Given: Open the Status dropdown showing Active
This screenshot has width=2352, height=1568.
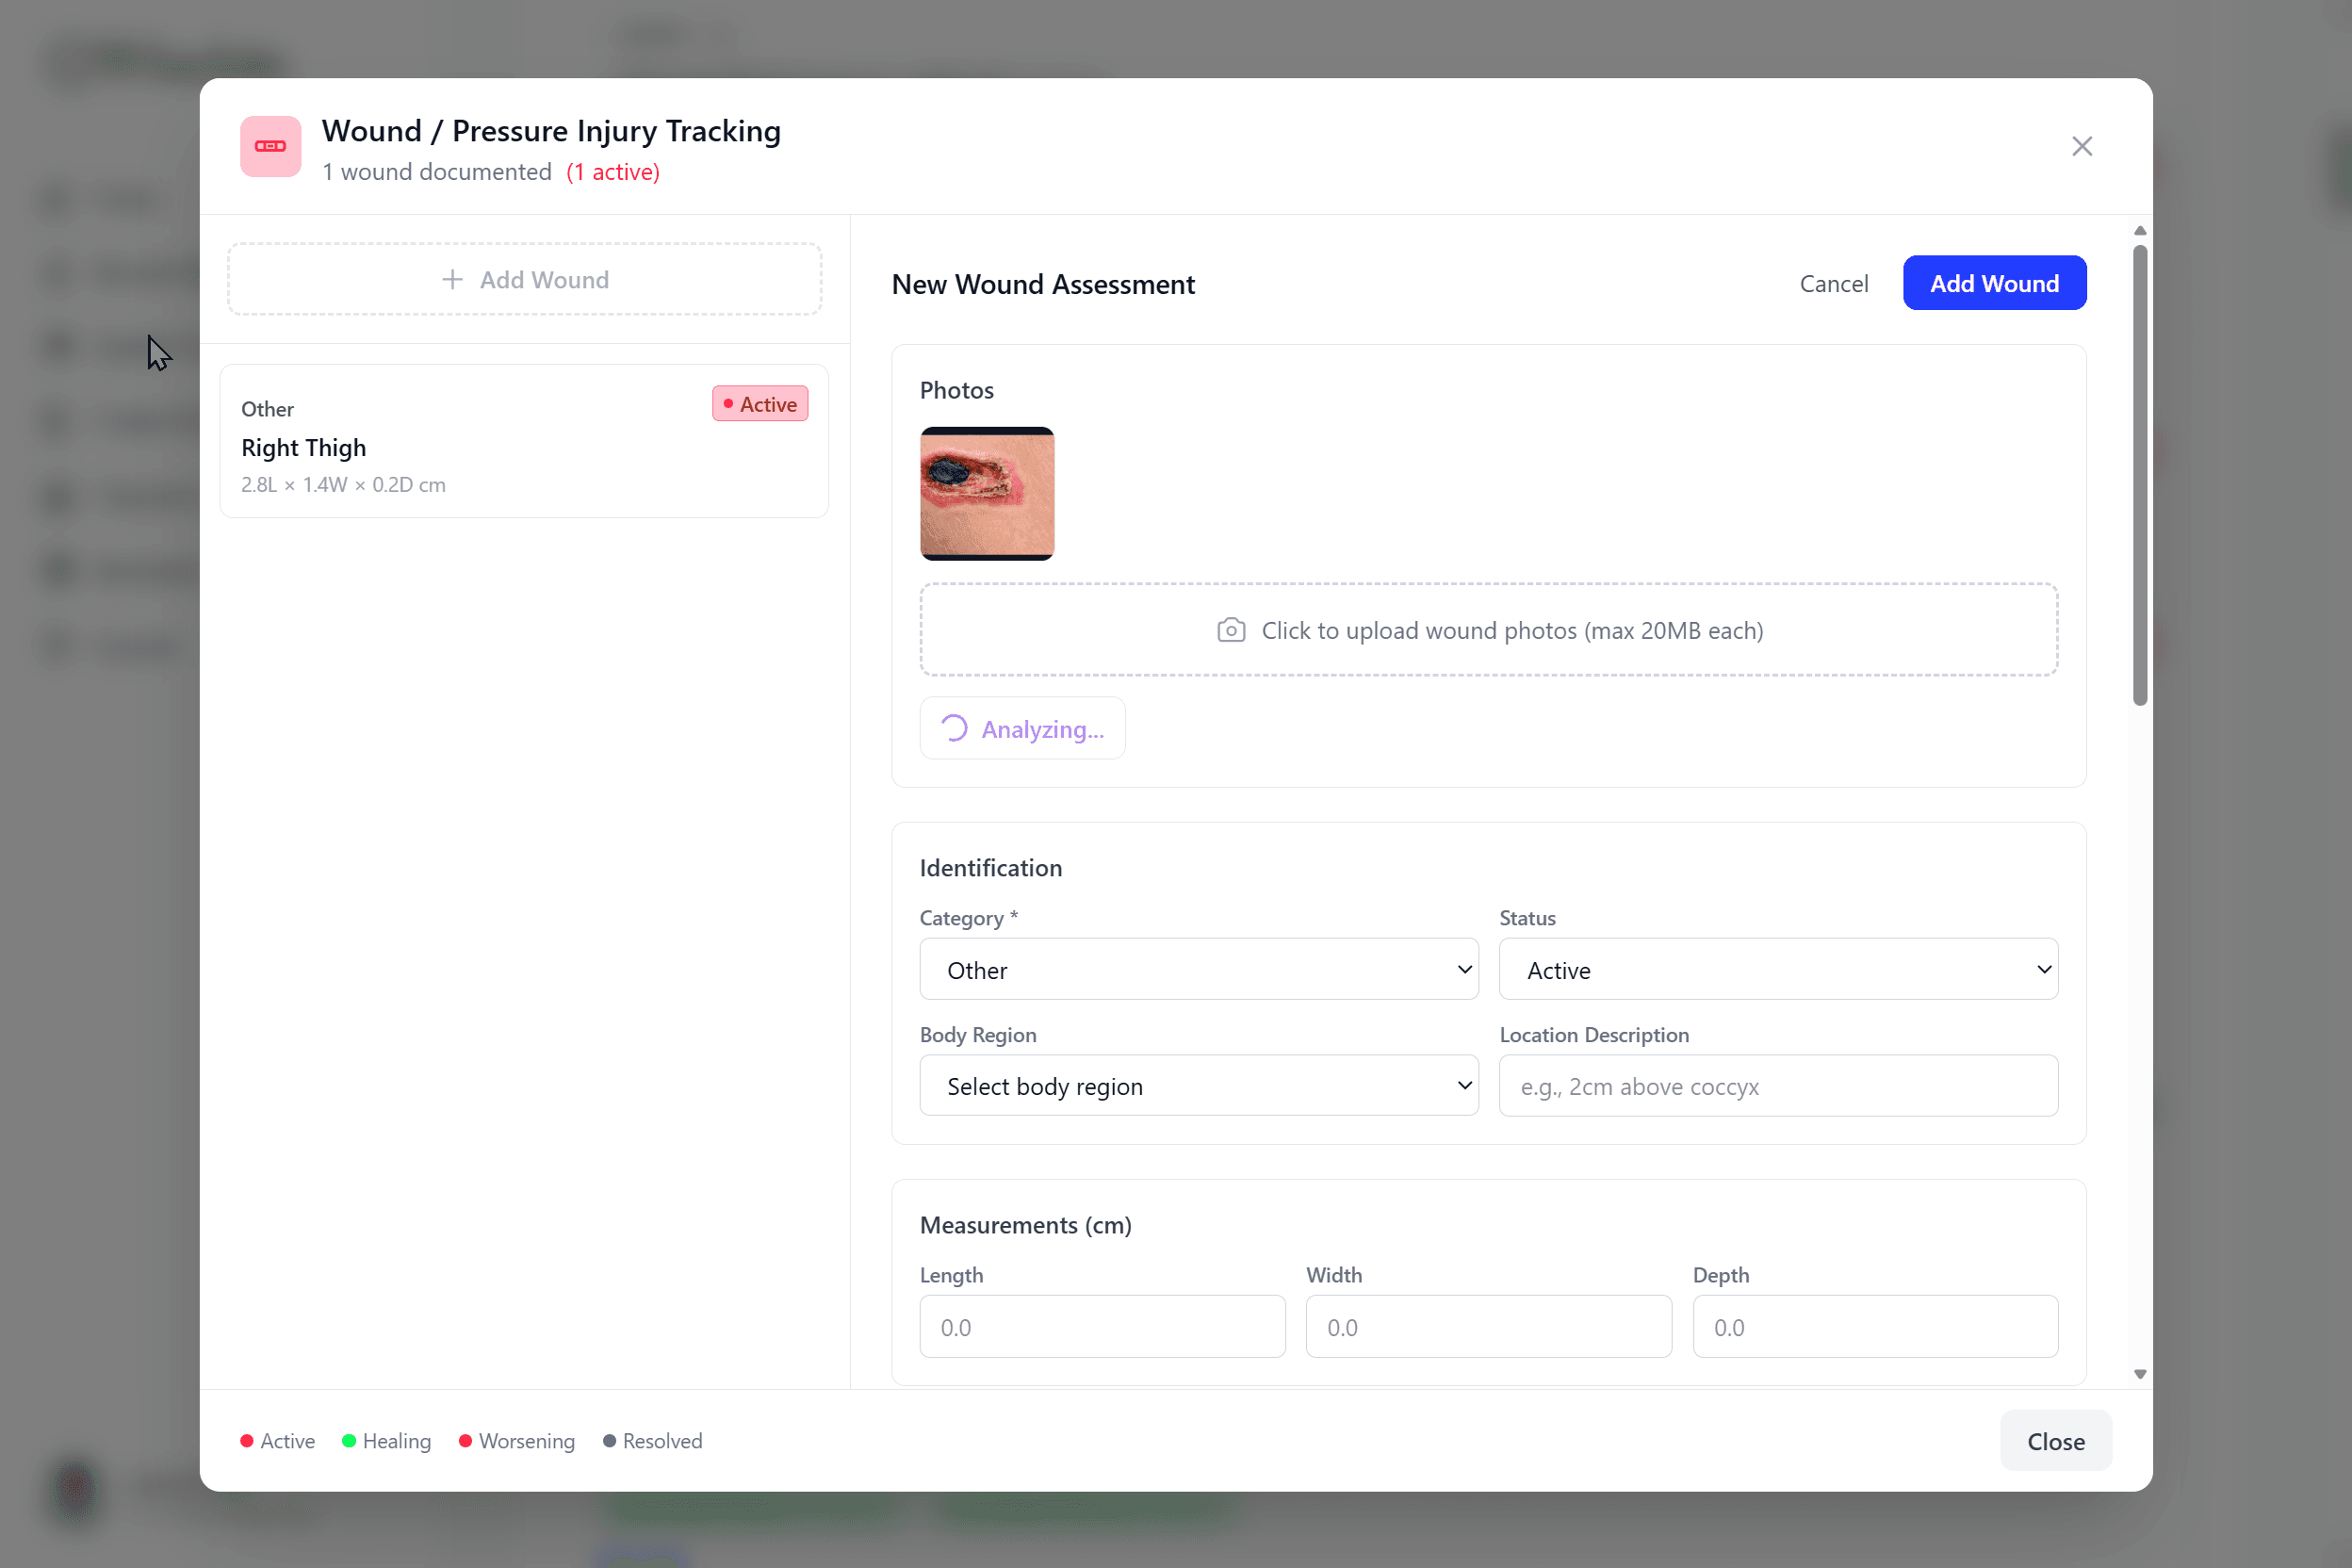Looking at the screenshot, I should tap(1777, 969).
